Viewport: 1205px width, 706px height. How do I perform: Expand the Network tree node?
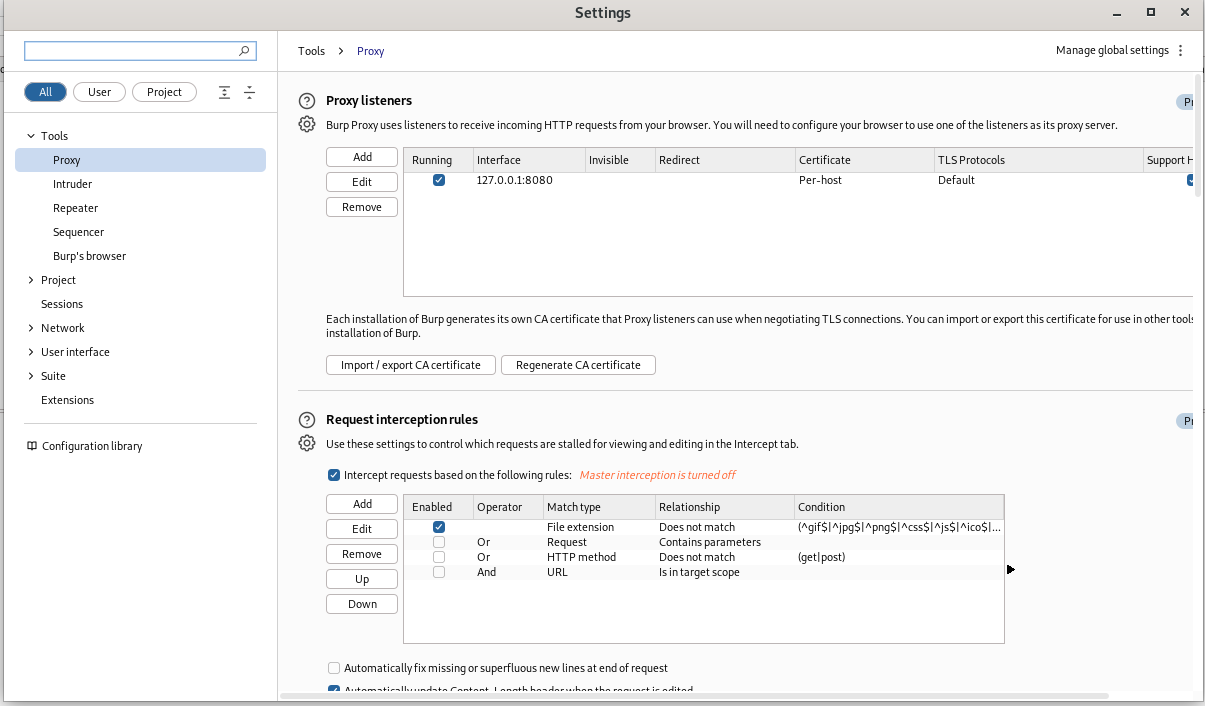click(x=31, y=328)
